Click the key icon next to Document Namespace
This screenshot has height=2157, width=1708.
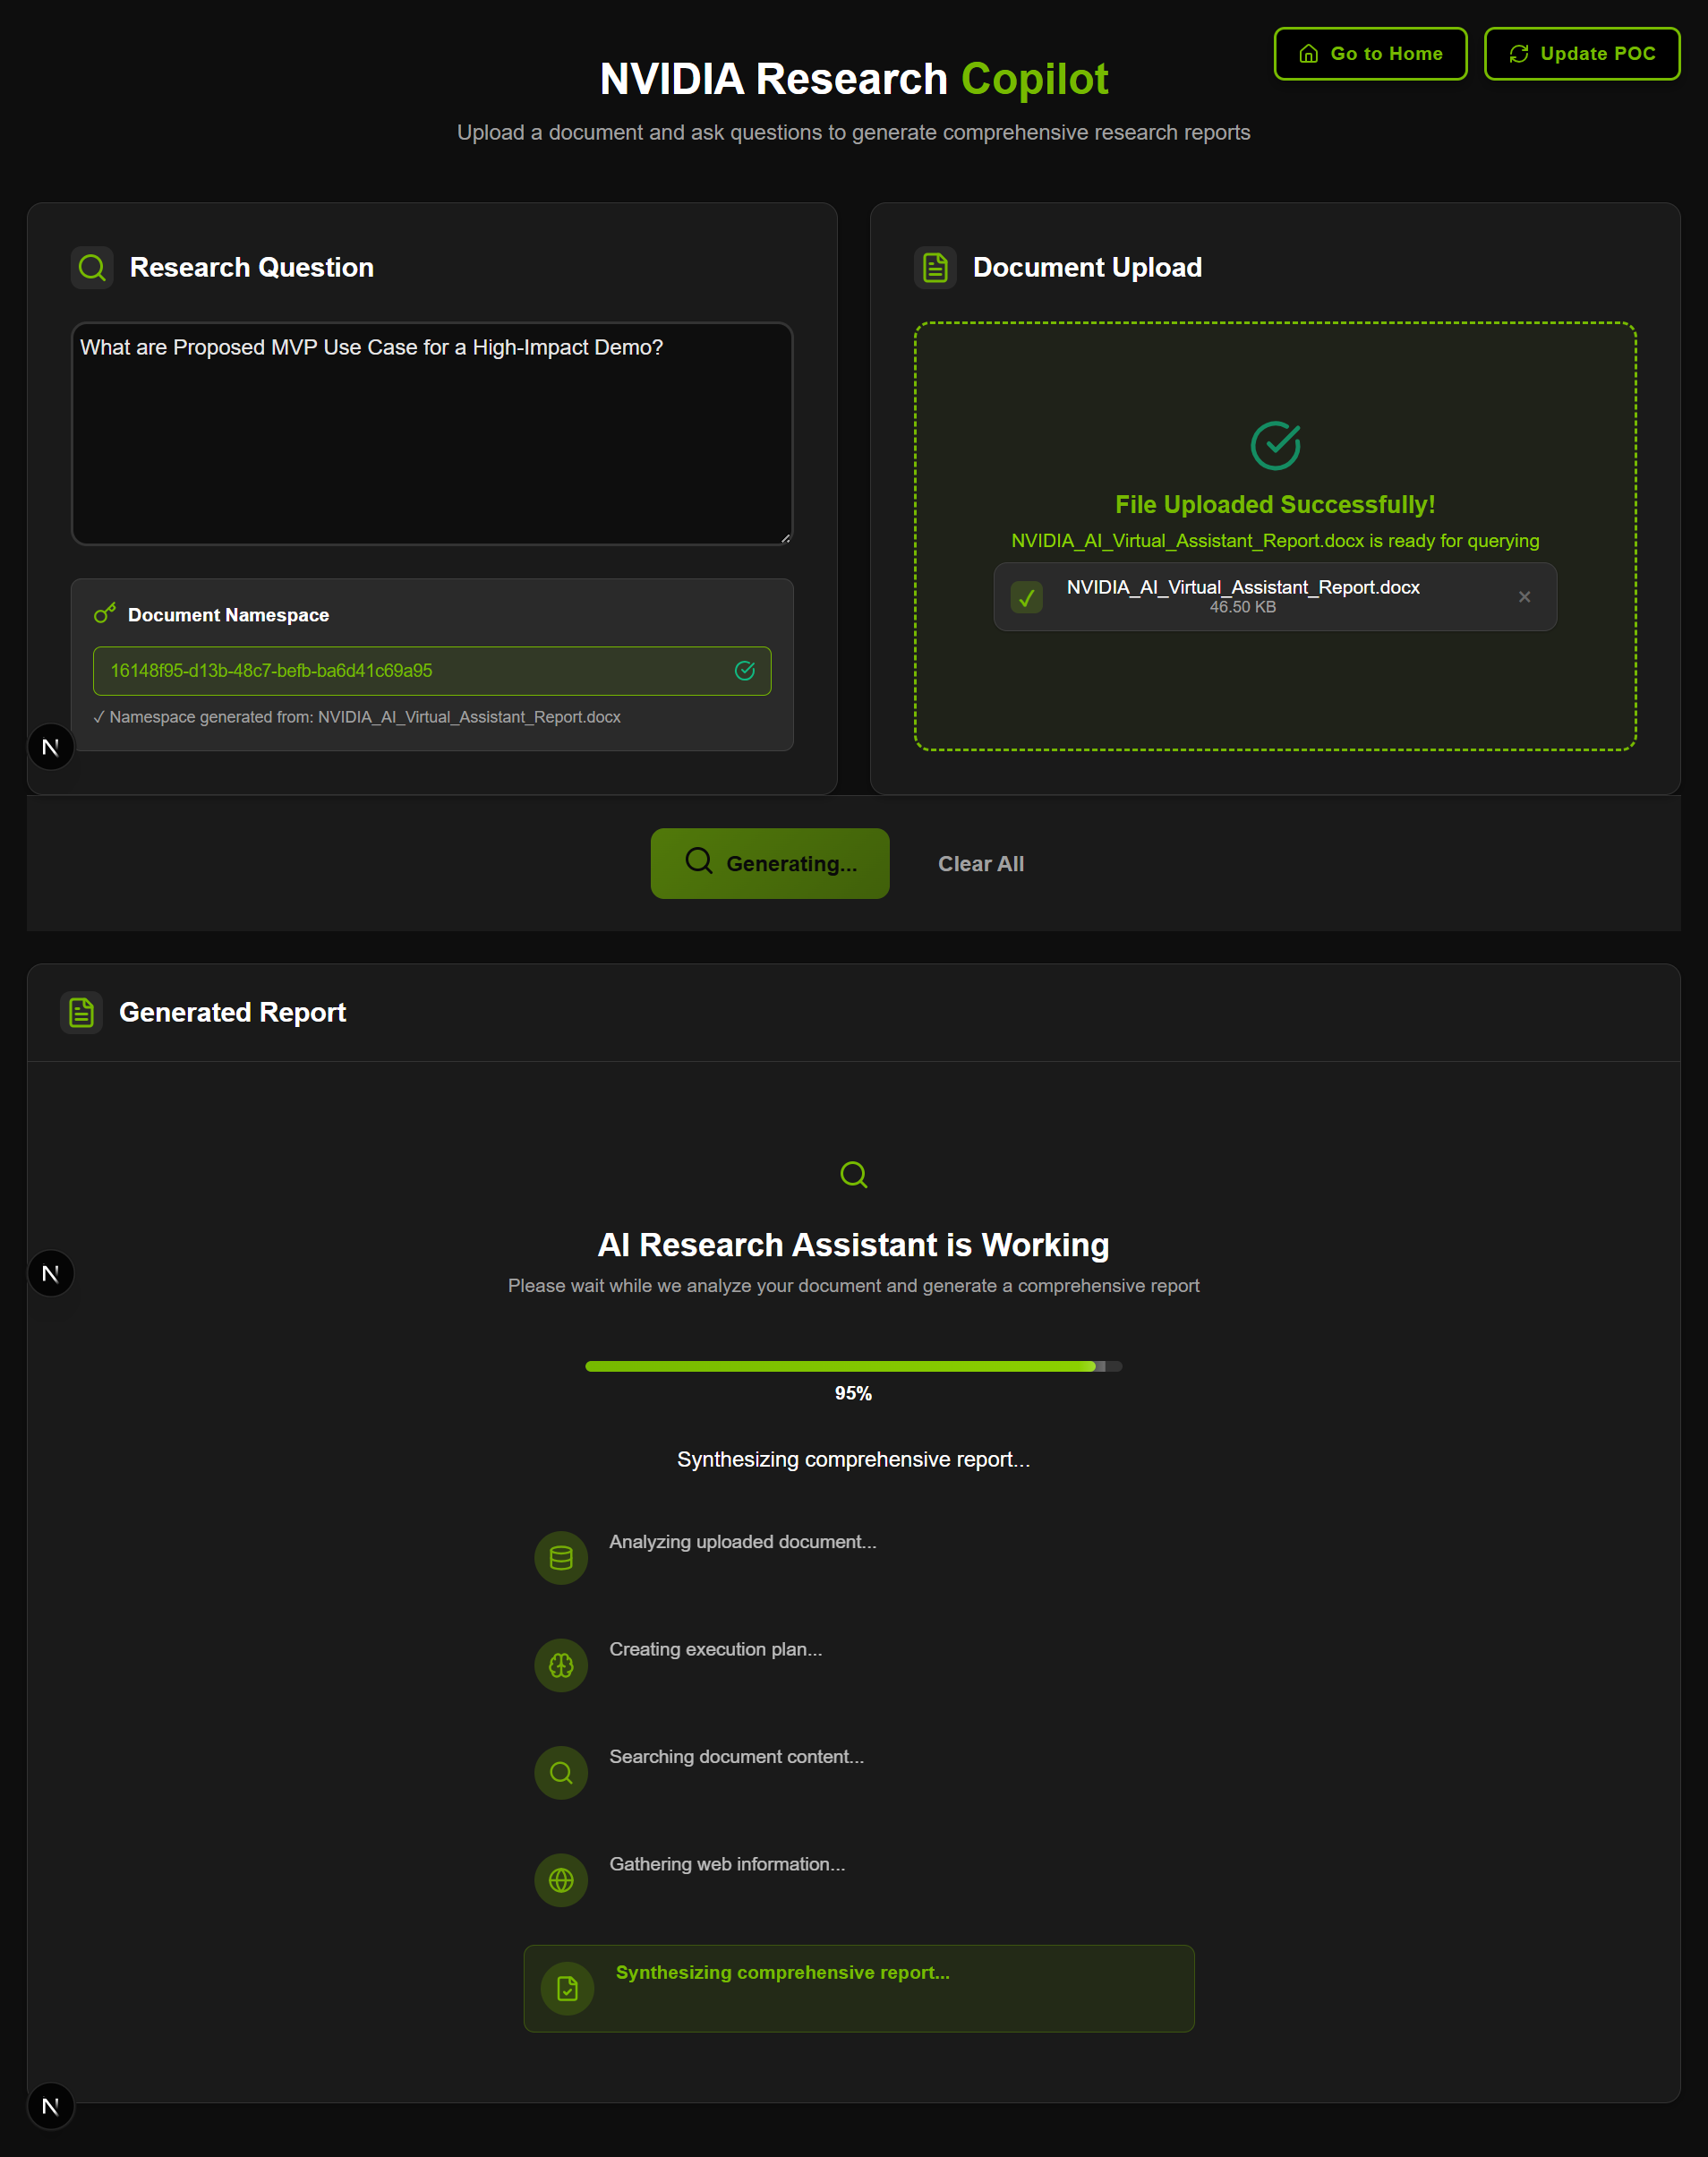105,613
